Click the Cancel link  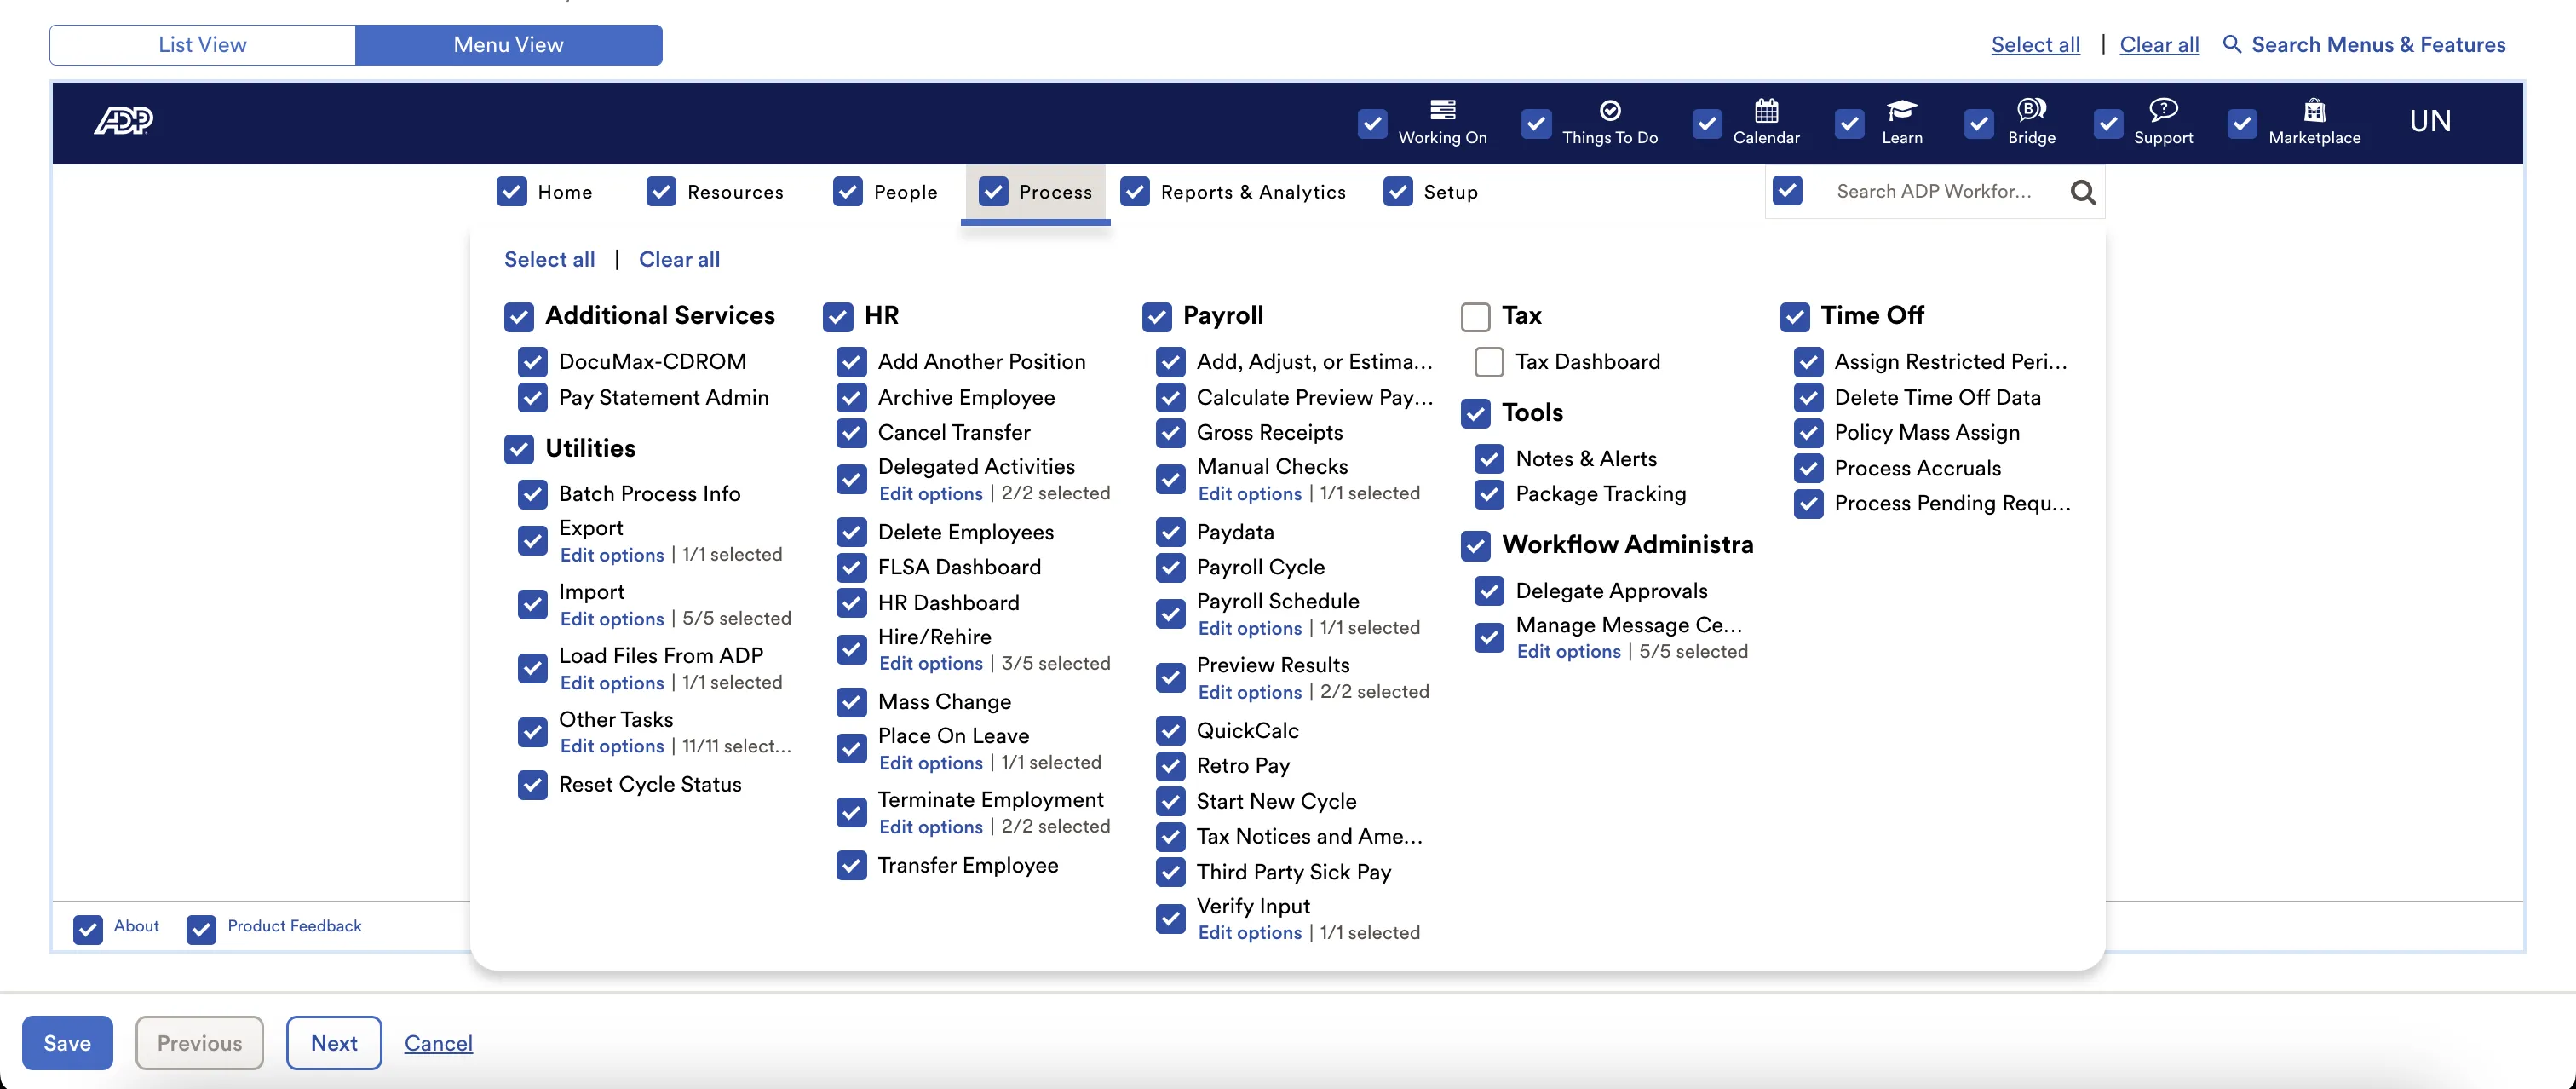click(x=438, y=1043)
